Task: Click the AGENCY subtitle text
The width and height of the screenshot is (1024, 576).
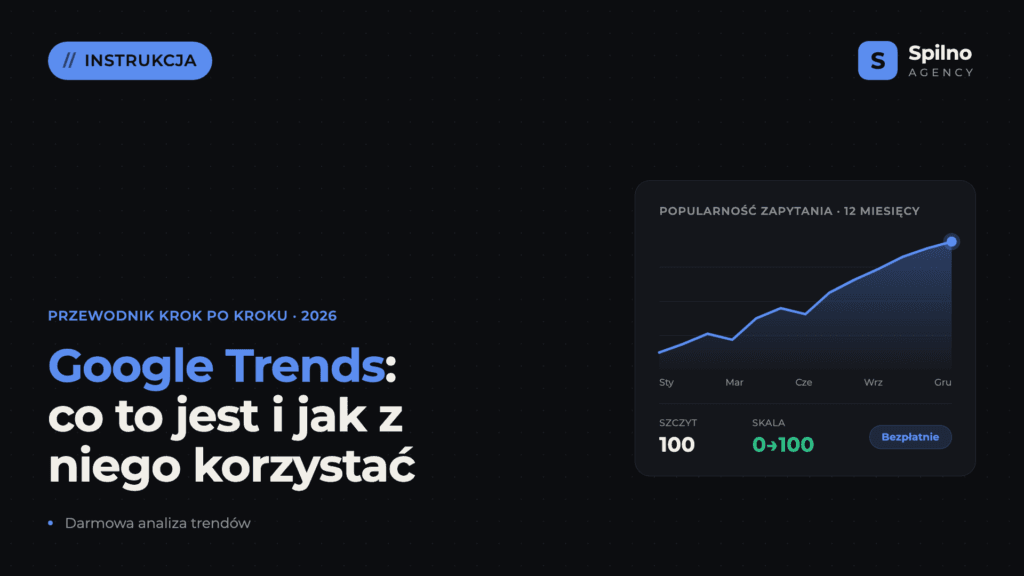Action: 940,72
